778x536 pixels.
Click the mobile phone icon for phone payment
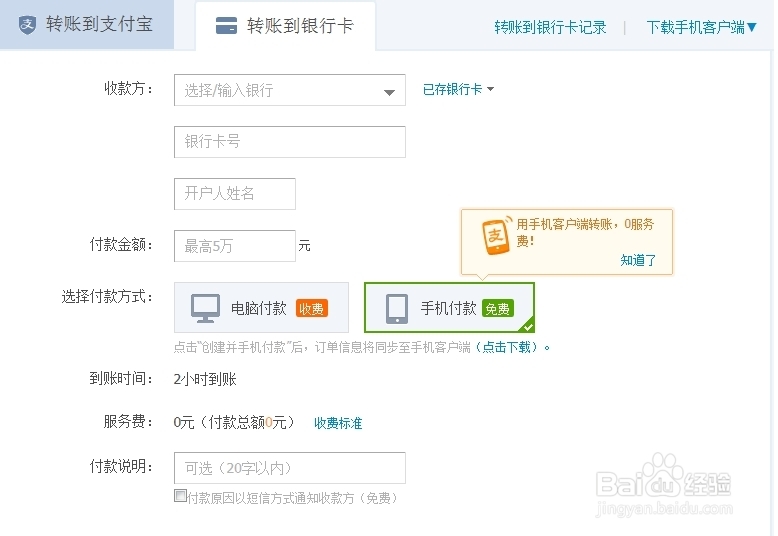pyautogui.click(x=397, y=308)
